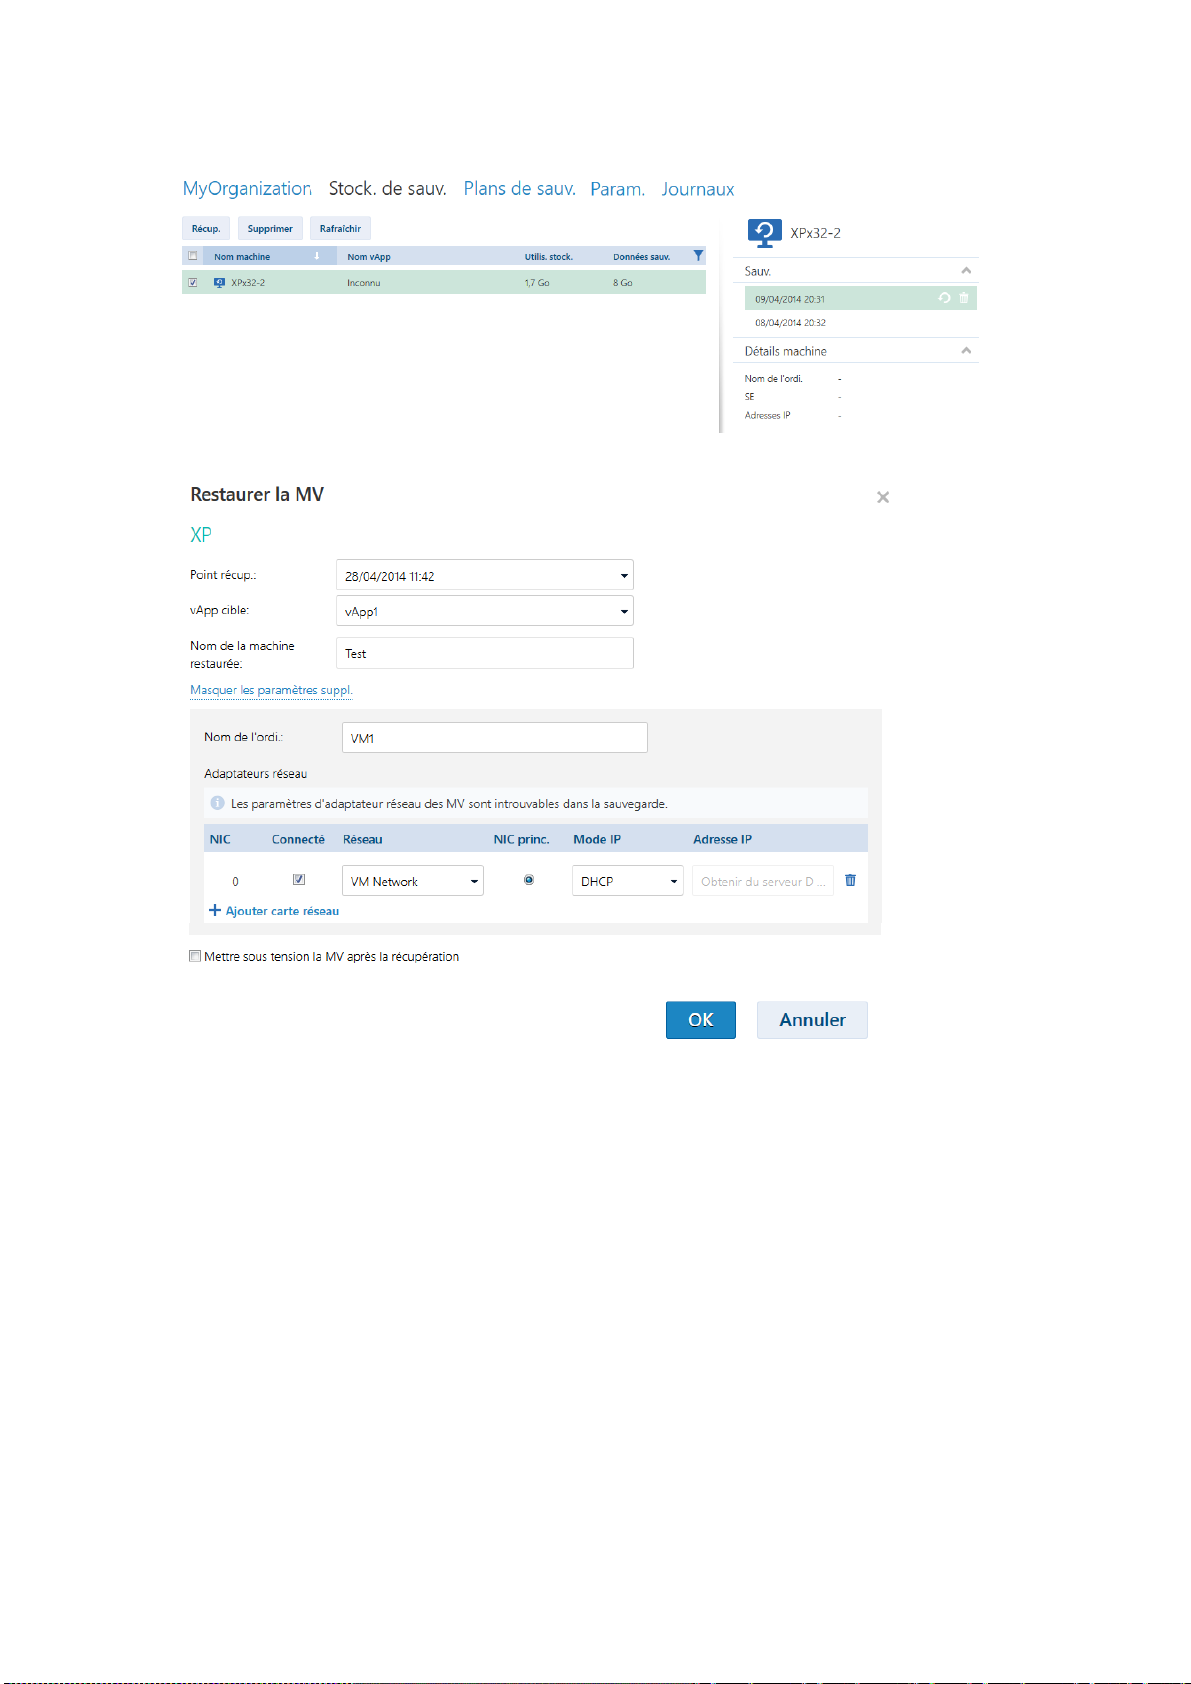
Task: Click the Adresse IP input field
Action: click(763, 880)
